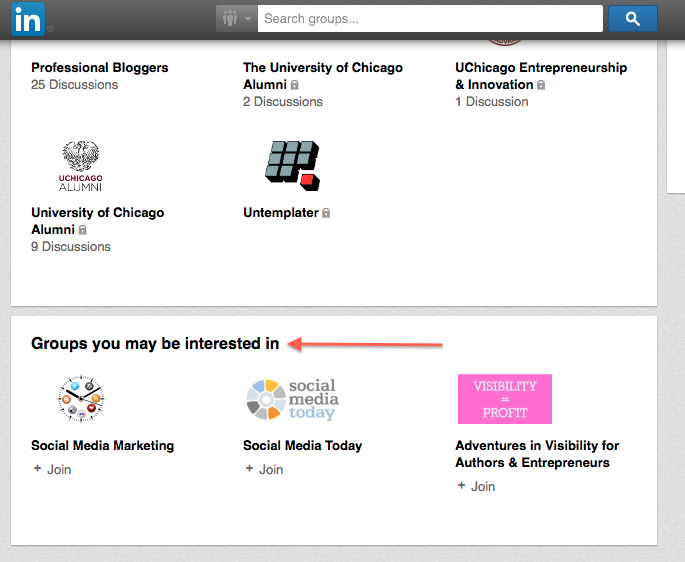This screenshot has width=685, height=562.
Task: Open the Professional Bloggers group
Action: tap(100, 68)
